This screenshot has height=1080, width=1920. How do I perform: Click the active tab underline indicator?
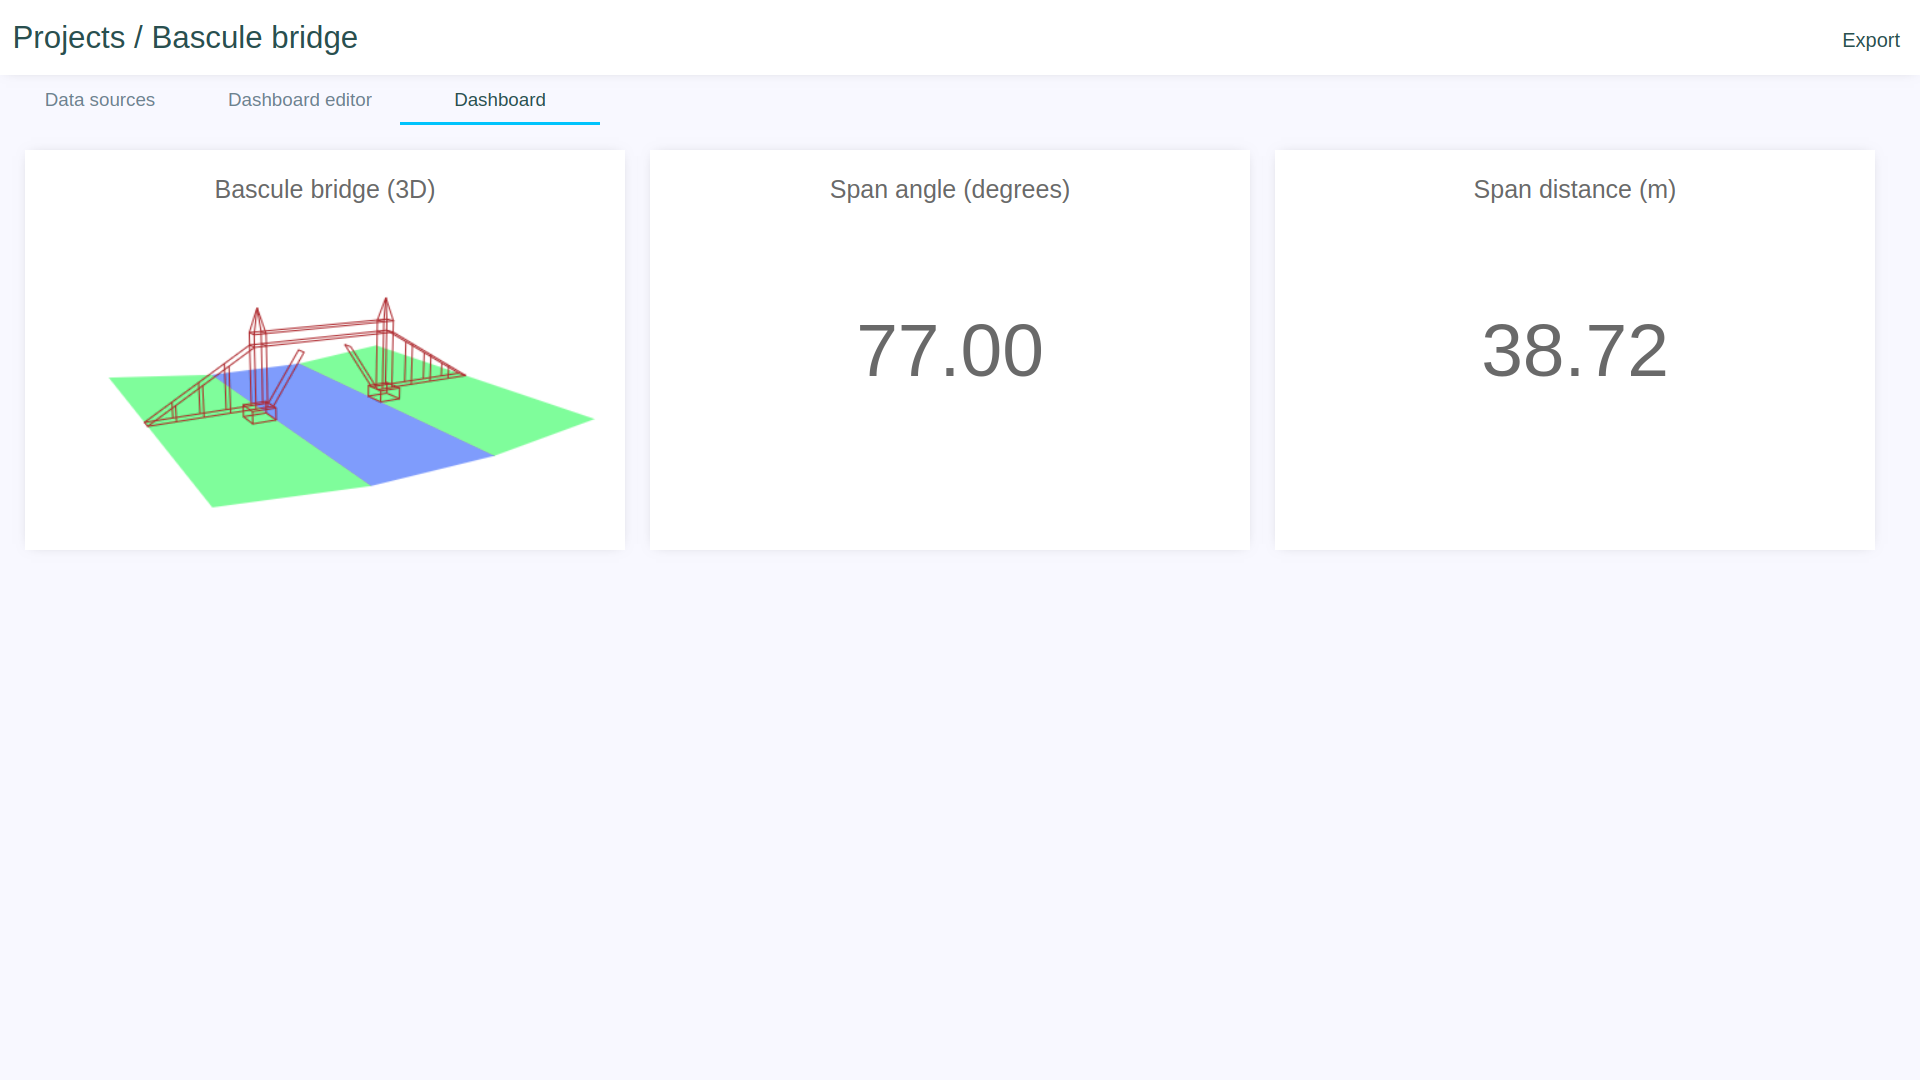[x=500, y=123]
